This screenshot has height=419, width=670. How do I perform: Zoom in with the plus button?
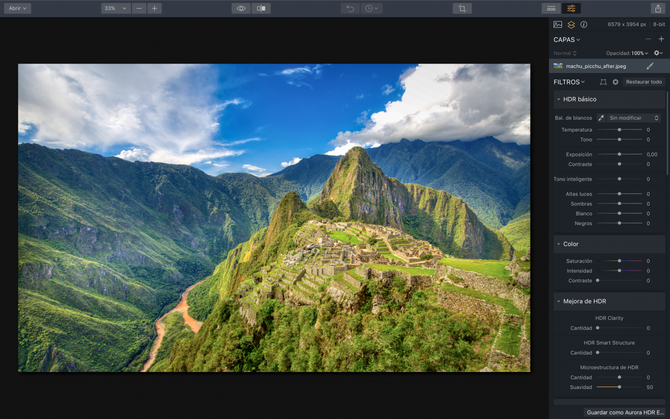coord(154,8)
